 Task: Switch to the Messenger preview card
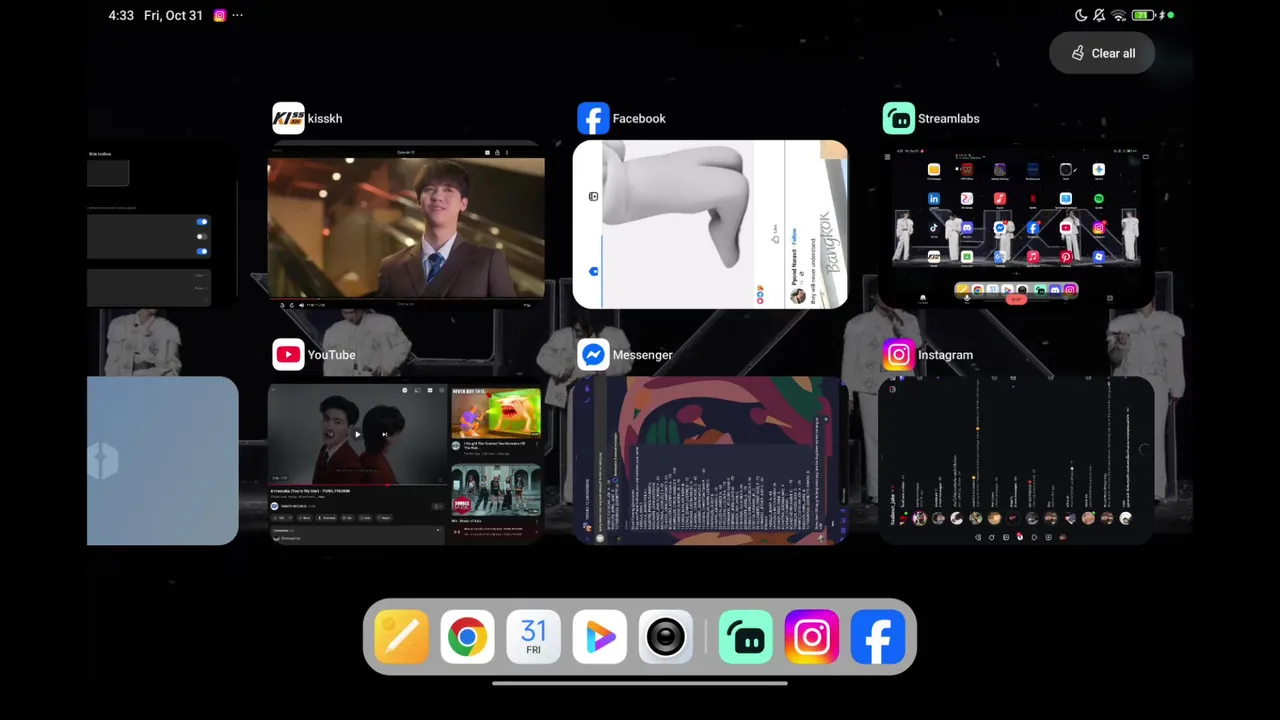[710, 461]
